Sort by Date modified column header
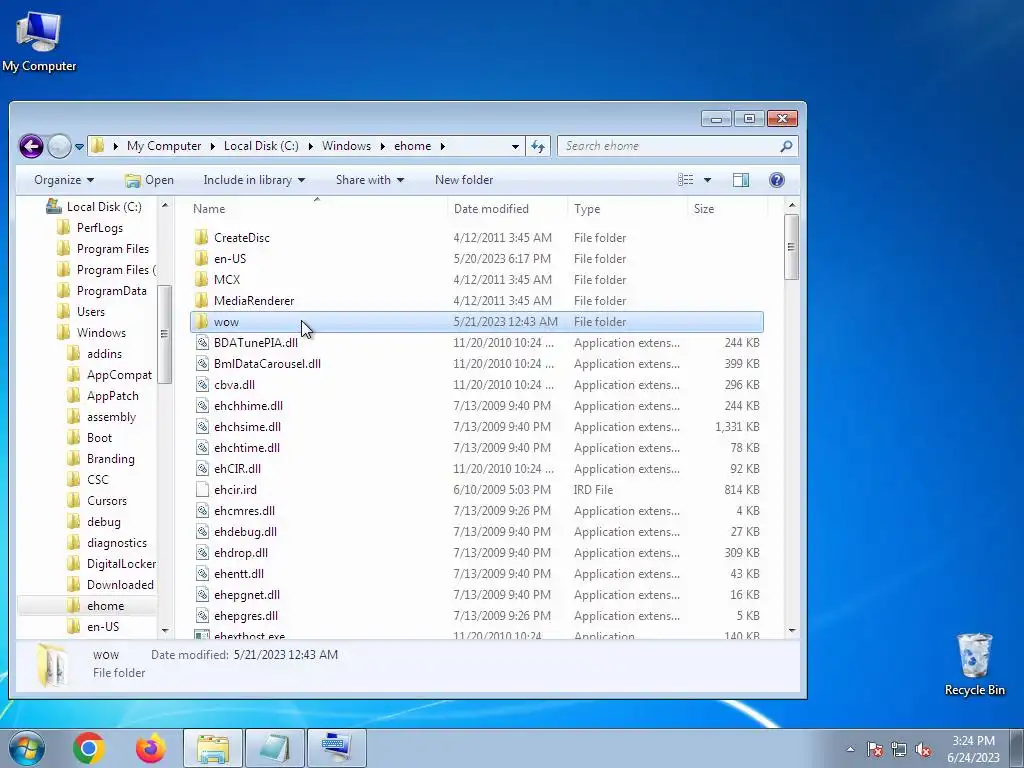This screenshot has width=1024, height=768. (x=491, y=208)
